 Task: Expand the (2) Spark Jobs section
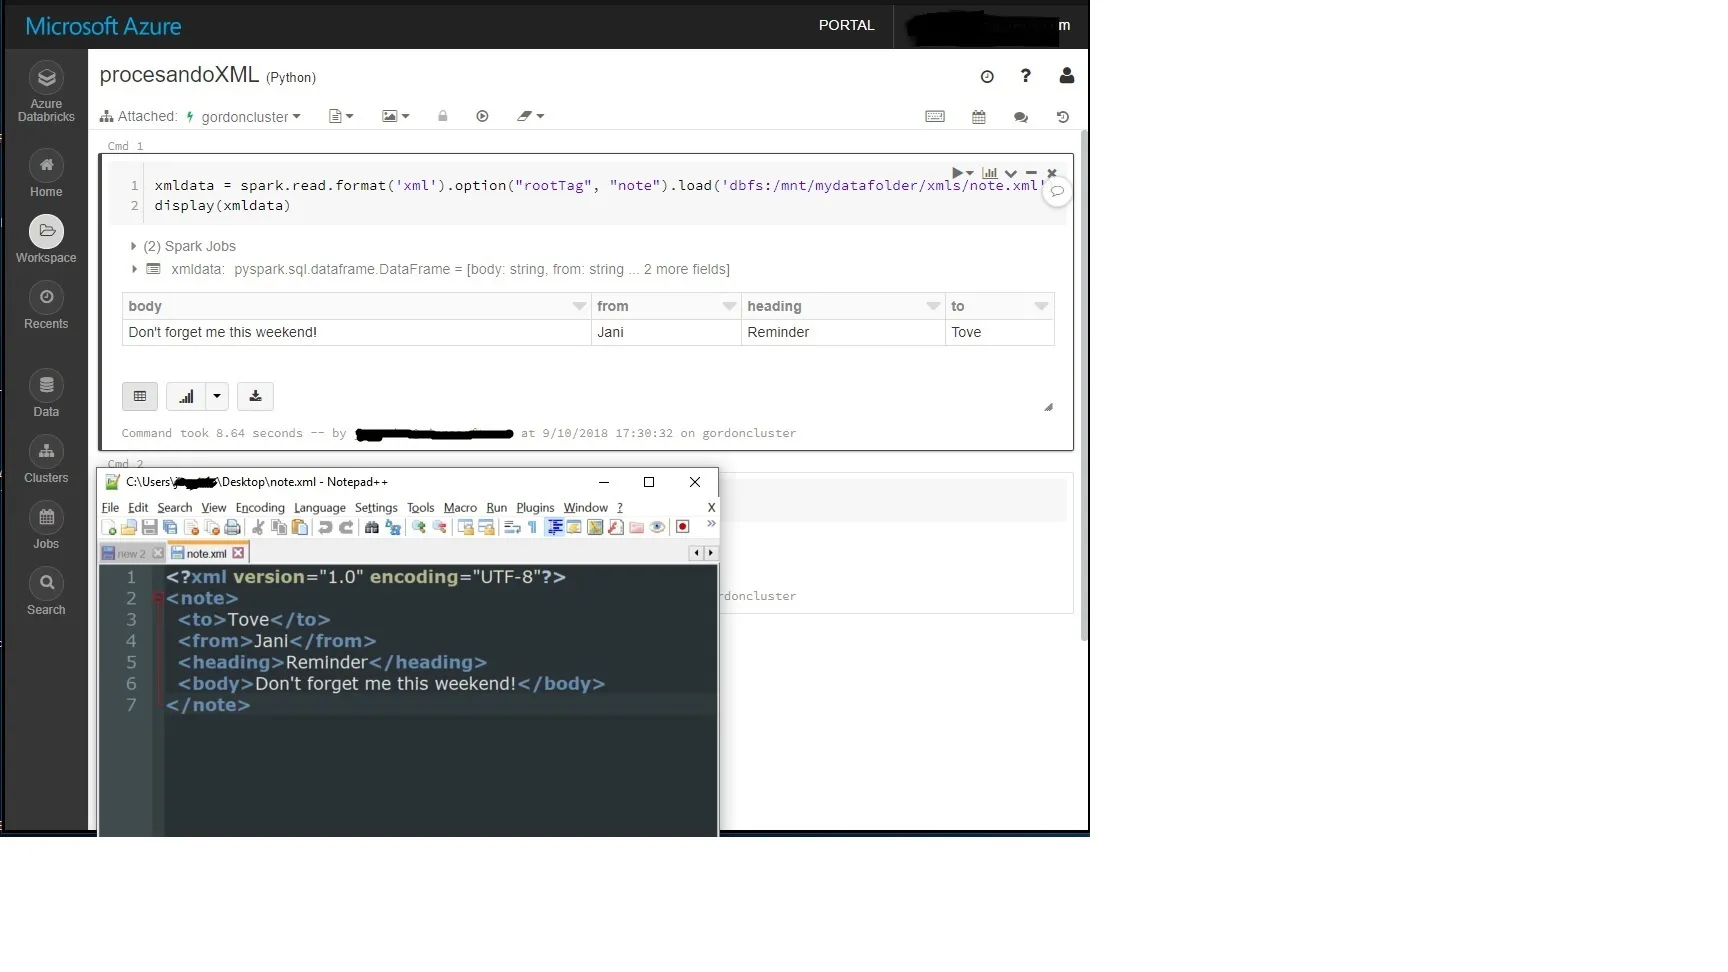184,246
